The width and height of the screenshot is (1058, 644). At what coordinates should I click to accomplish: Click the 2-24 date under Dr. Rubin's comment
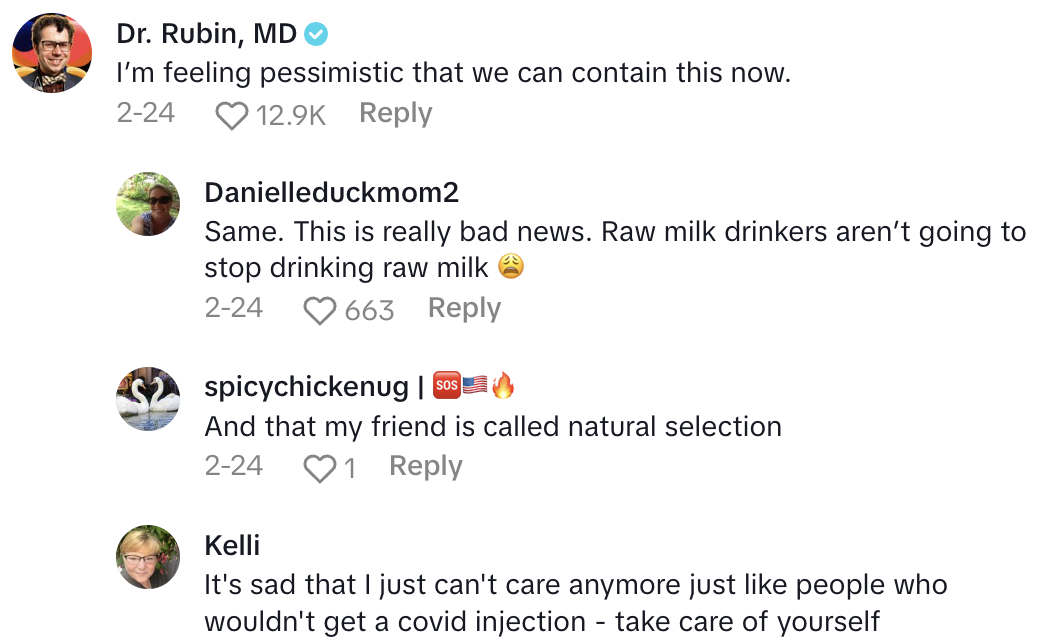pyautogui.click(x=145, y=114)
